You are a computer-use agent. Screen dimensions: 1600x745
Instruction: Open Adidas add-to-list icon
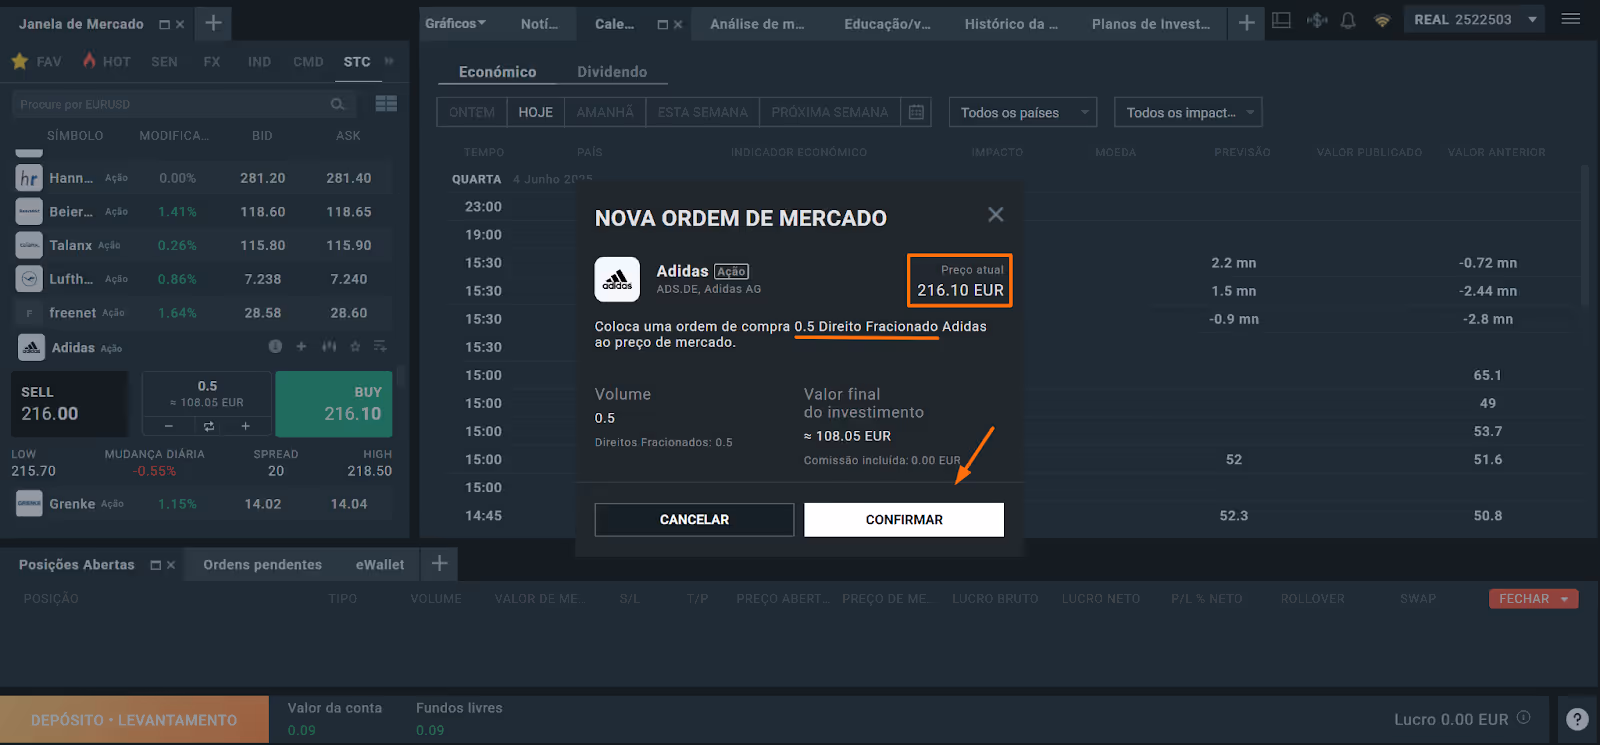click(x=380, y=346)
